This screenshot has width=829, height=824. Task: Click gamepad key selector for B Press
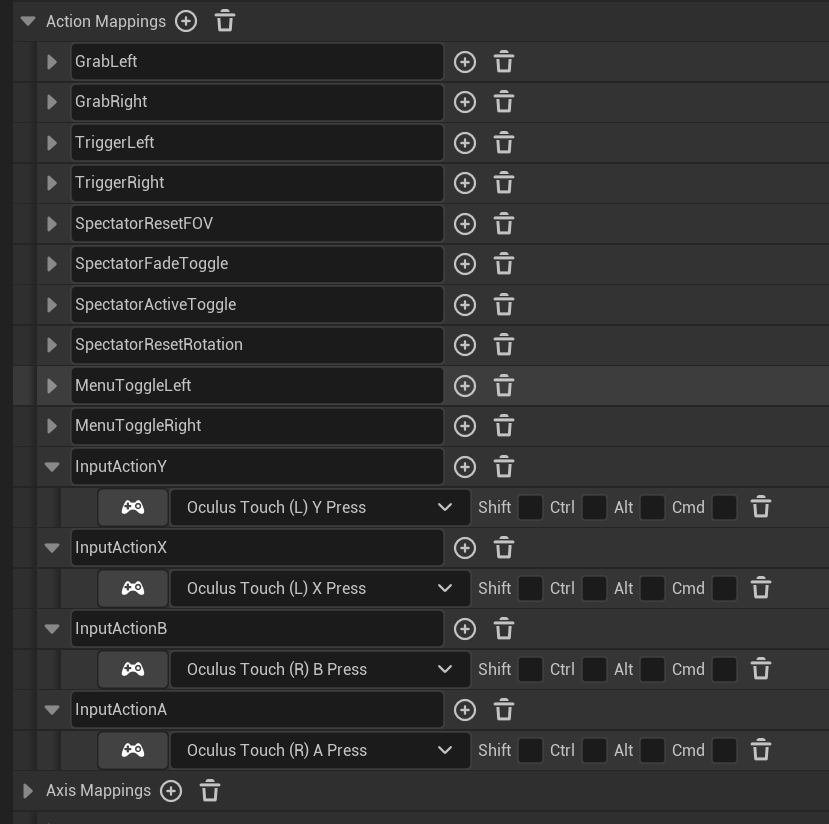coord(133,670)
